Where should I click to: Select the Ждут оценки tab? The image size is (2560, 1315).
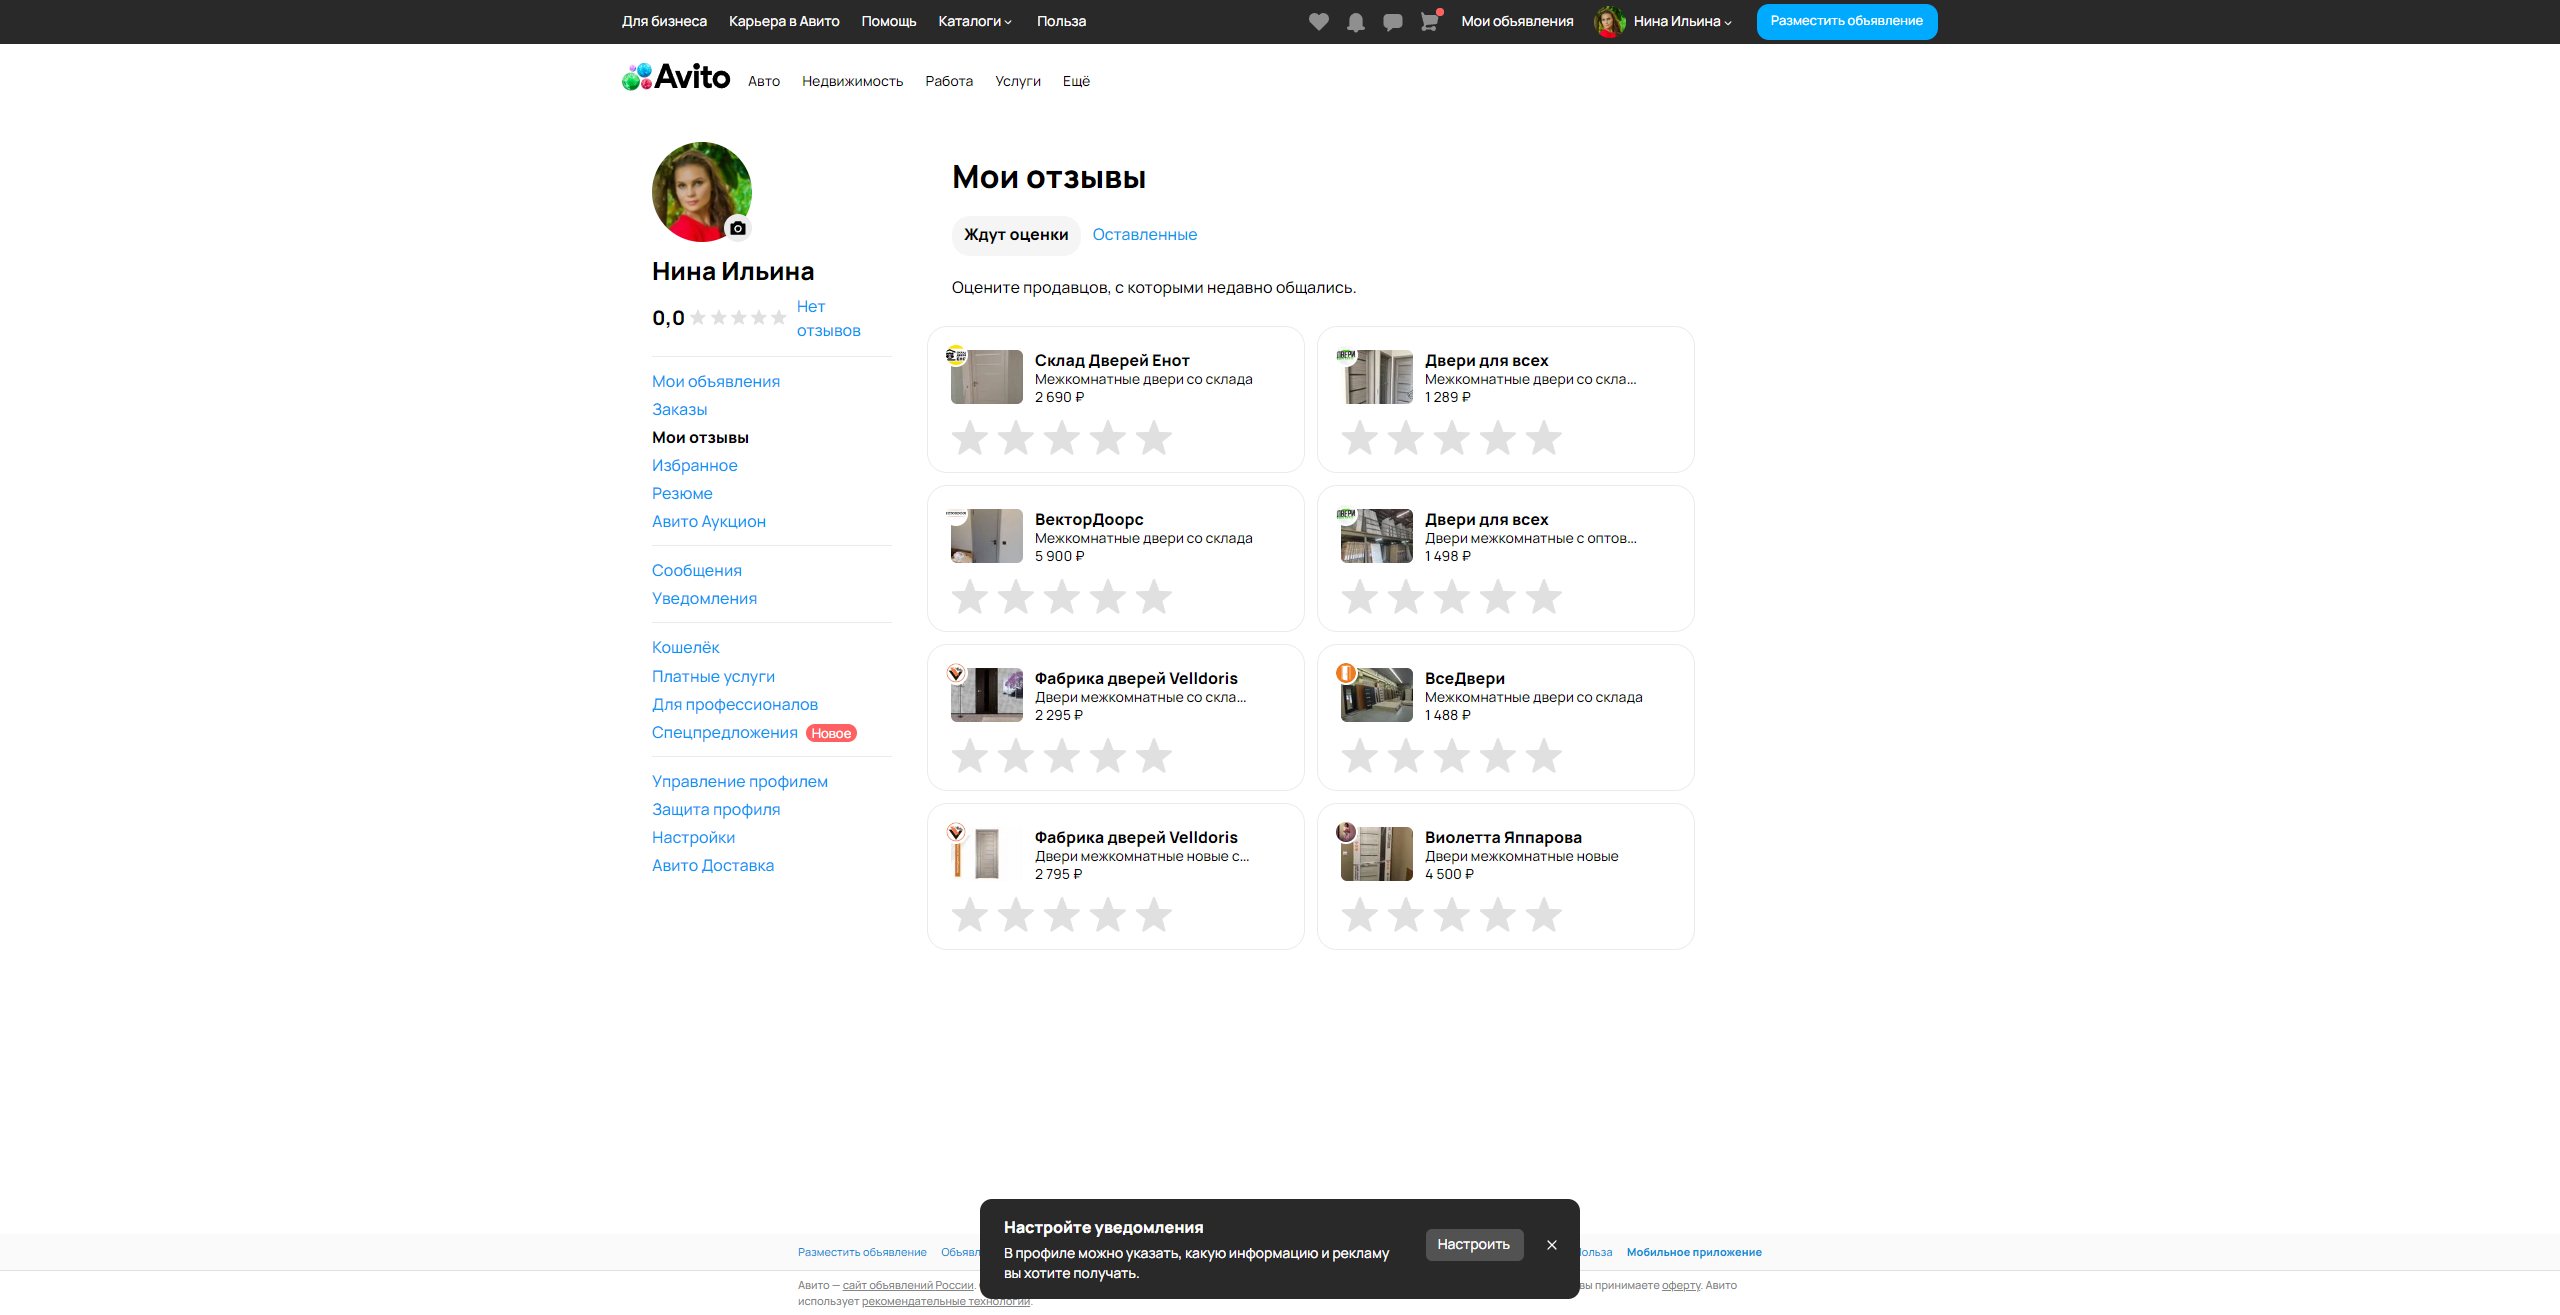click(x=1015, y=234)
